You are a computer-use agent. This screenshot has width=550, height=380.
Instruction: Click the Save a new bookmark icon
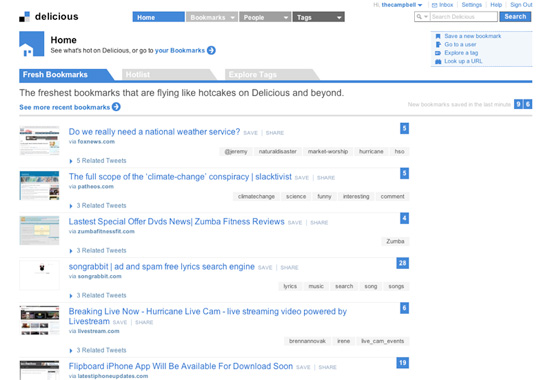coord(438,36)
